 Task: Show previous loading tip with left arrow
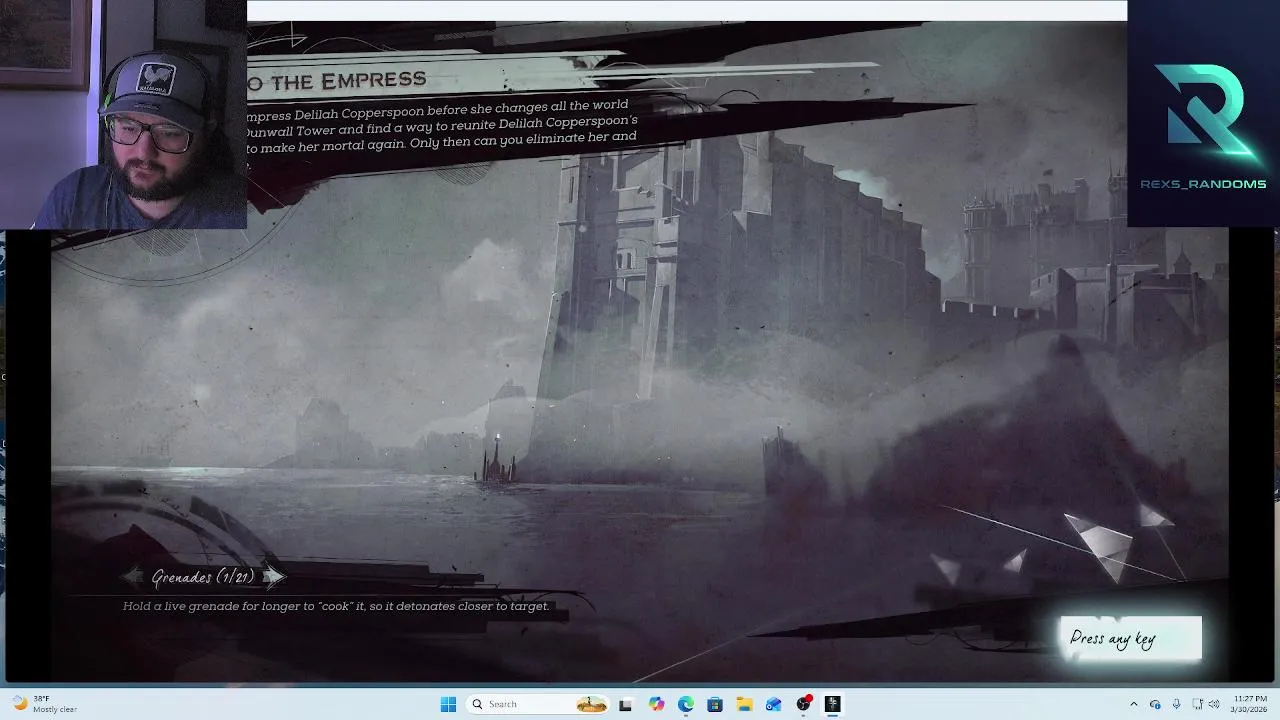pos(134,576)
